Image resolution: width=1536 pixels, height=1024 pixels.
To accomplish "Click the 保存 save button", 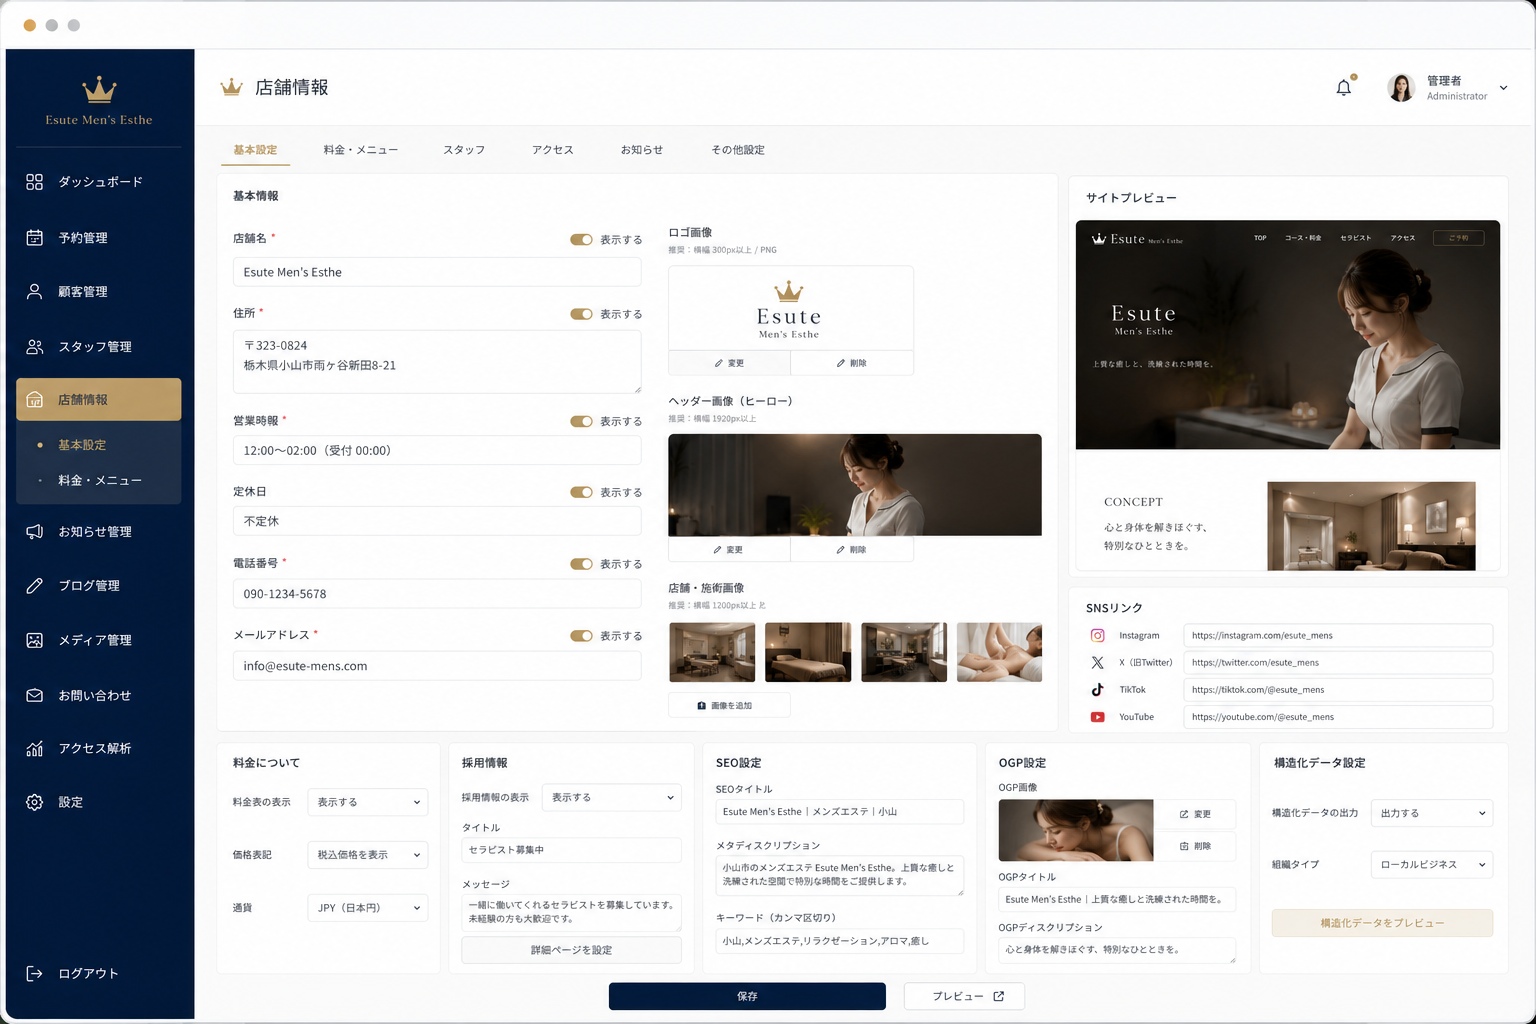I will click(747, 996).
